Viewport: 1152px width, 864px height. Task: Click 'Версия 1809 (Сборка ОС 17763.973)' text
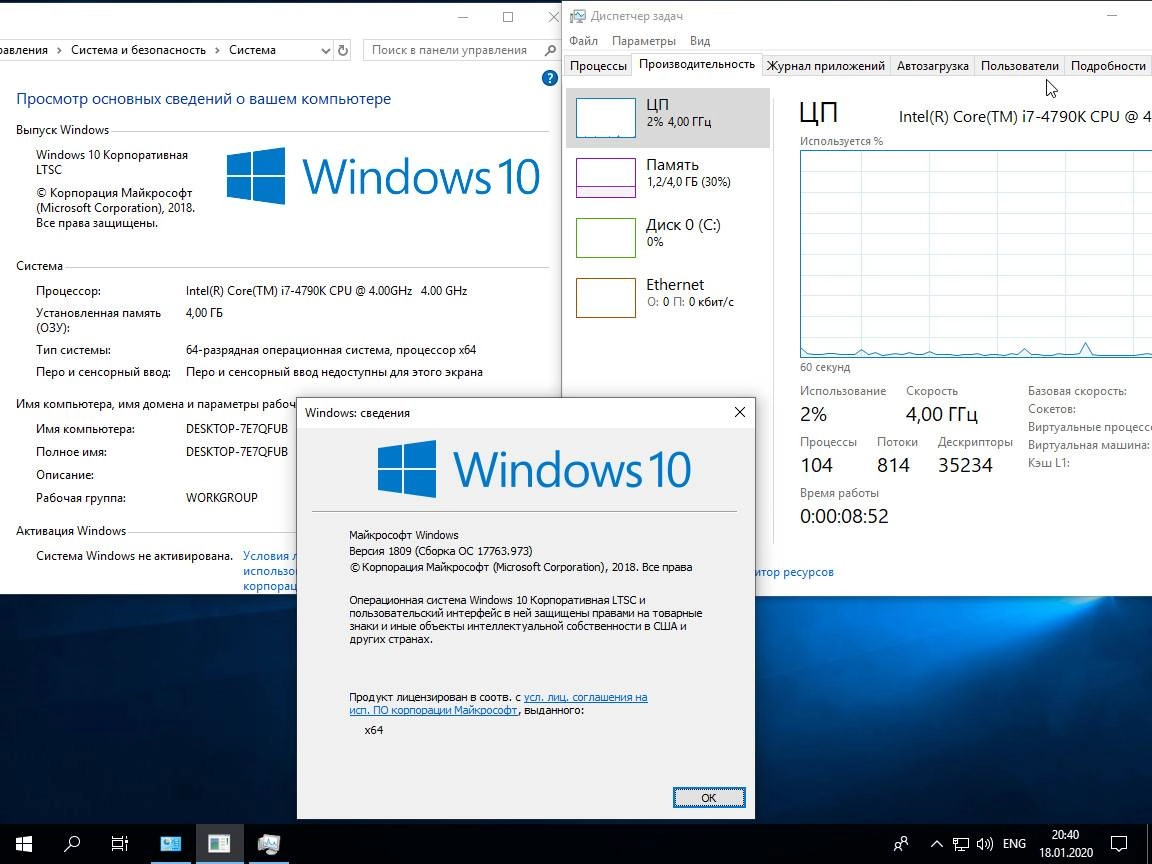coord(441,551)
